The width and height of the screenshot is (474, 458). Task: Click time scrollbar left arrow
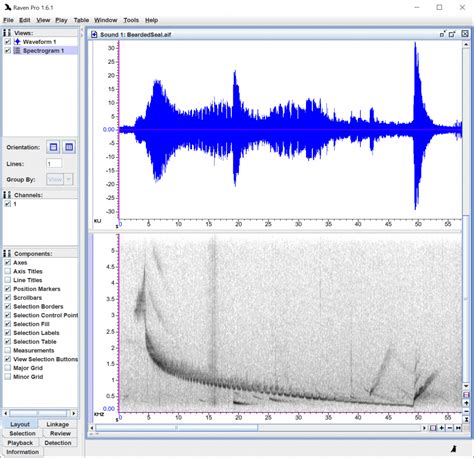[92, 428]
